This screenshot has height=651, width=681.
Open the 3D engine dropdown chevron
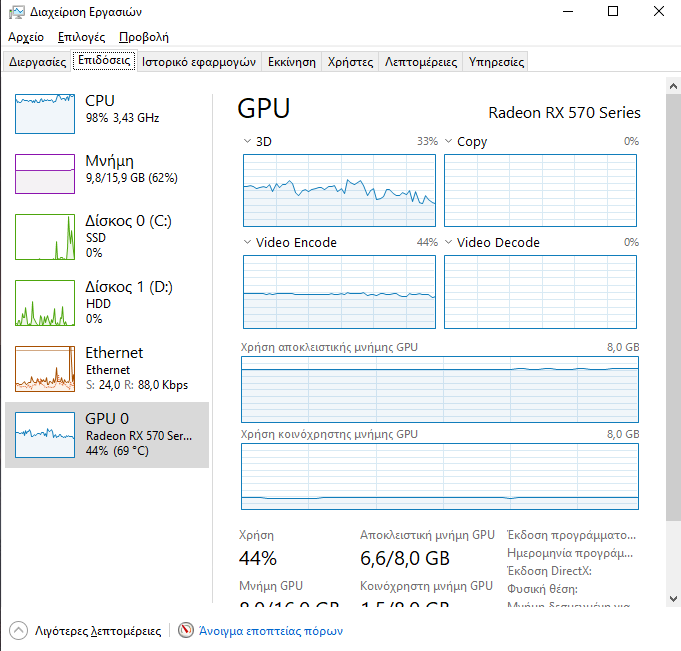tap(247, 141)
